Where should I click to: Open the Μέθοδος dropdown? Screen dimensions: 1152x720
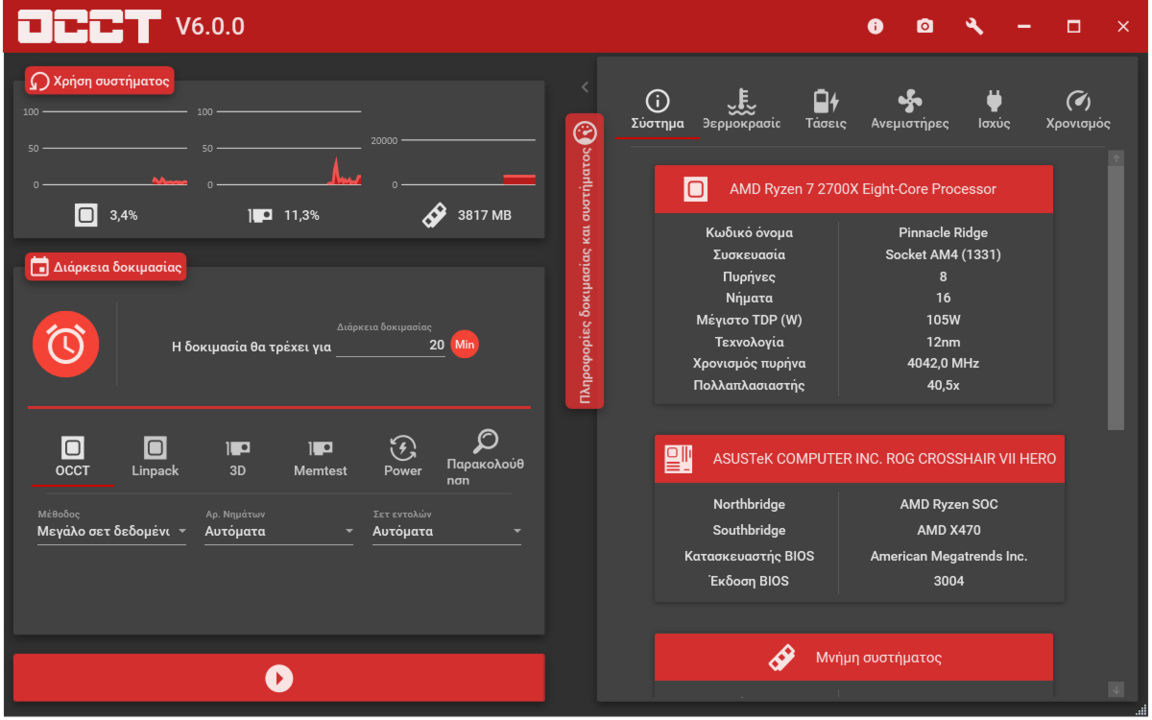[112, 531]
